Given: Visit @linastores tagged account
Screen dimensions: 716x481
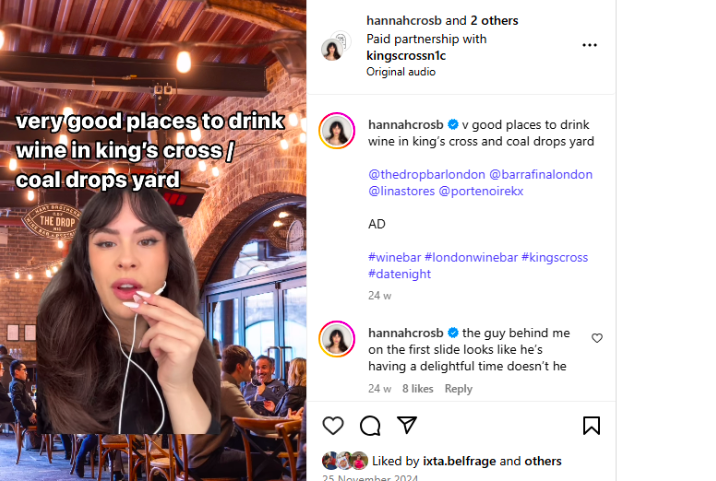Looking at the screenshot, I should (400, 191).
